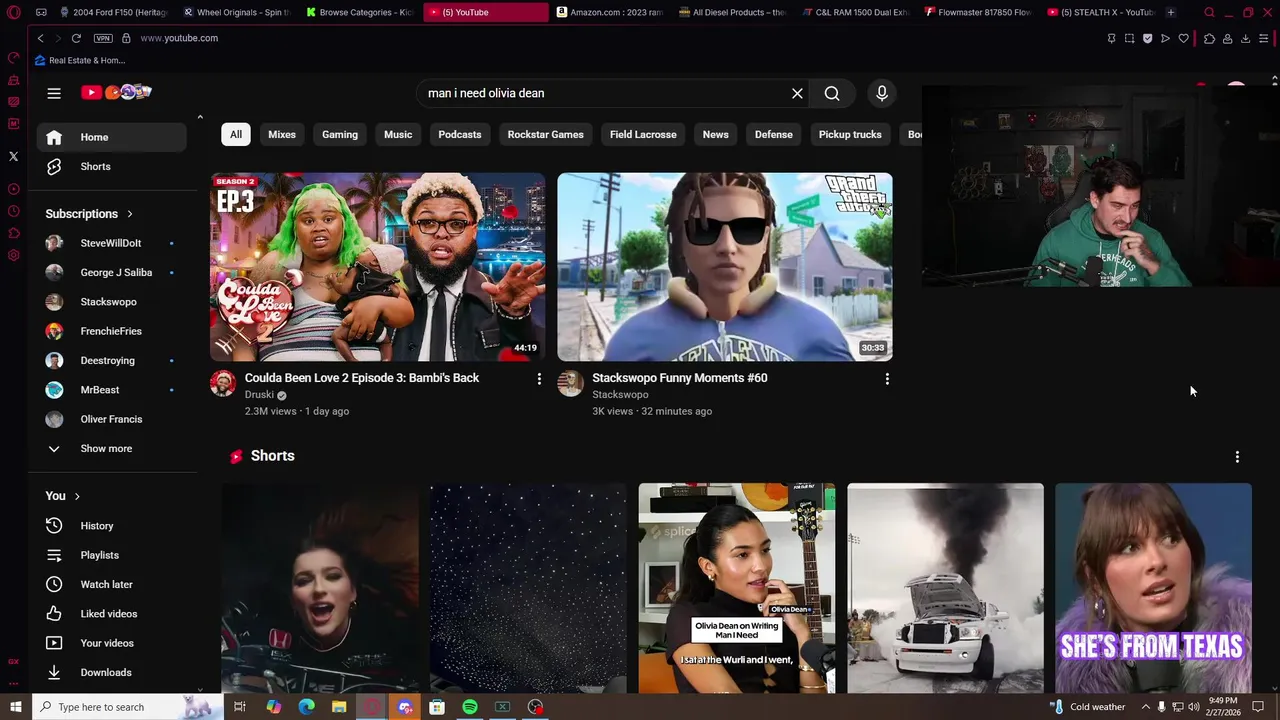The width and height of the screenshot is (1280, 720).
Task: Open the Coulda Been Love 2 Episode 3 title
Action: tap(362, 378)
